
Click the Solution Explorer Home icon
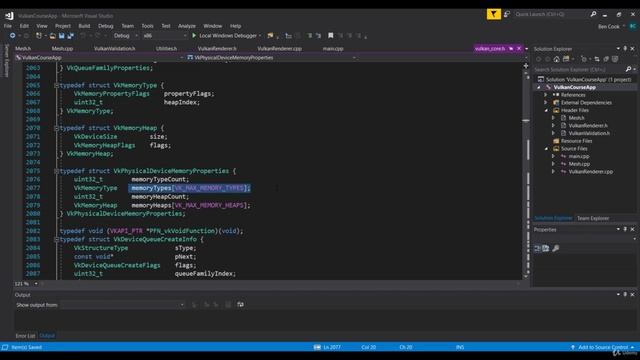click(556, 59)
